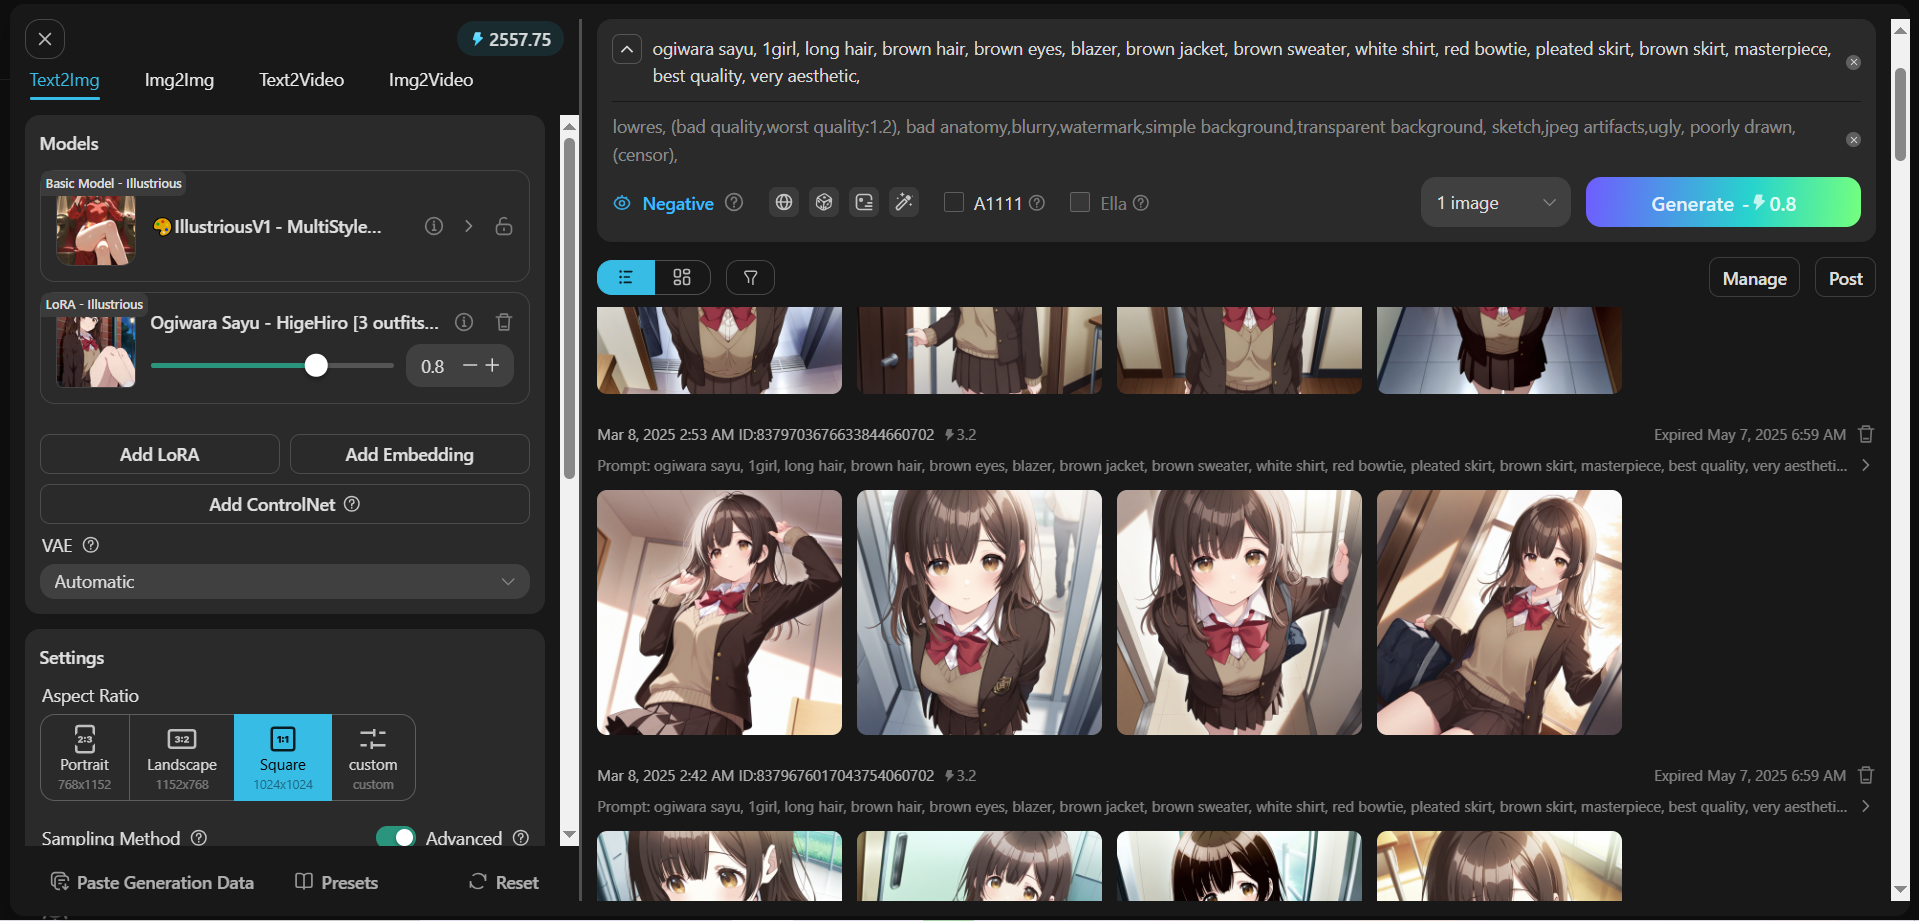Click the Post button
Screen dimensions: 1919x921
[x=1845, y=278]
